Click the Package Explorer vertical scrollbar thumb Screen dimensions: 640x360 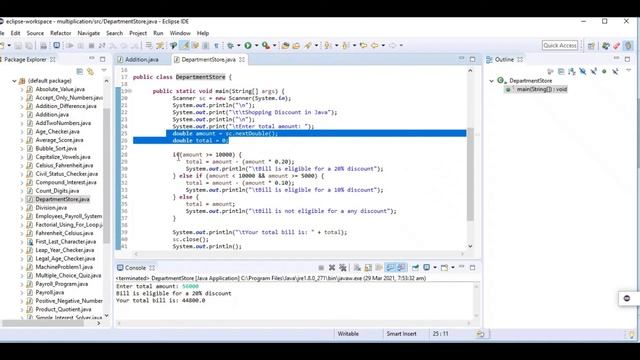click(107, 176)
